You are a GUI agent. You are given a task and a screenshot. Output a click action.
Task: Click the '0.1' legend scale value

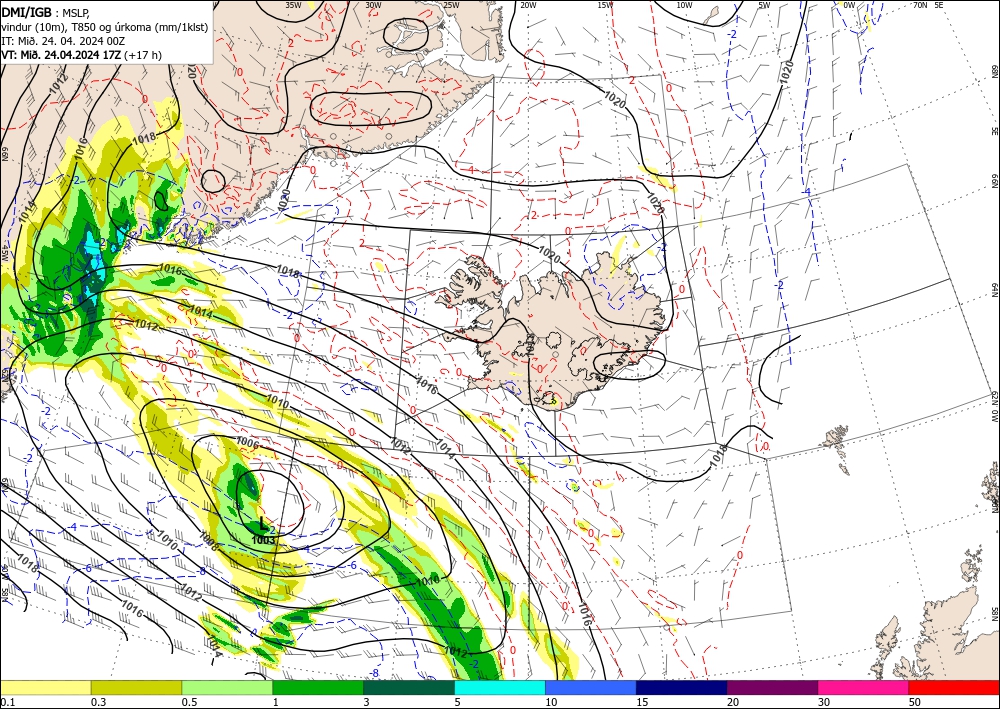tap(7, 702)
